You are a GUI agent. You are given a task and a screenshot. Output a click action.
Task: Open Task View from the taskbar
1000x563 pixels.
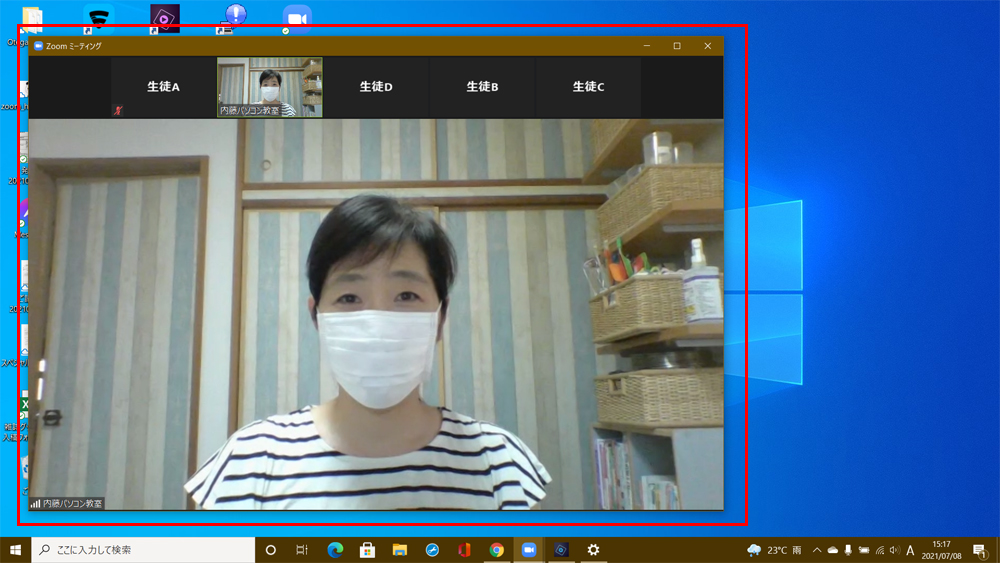coord(302,550)
